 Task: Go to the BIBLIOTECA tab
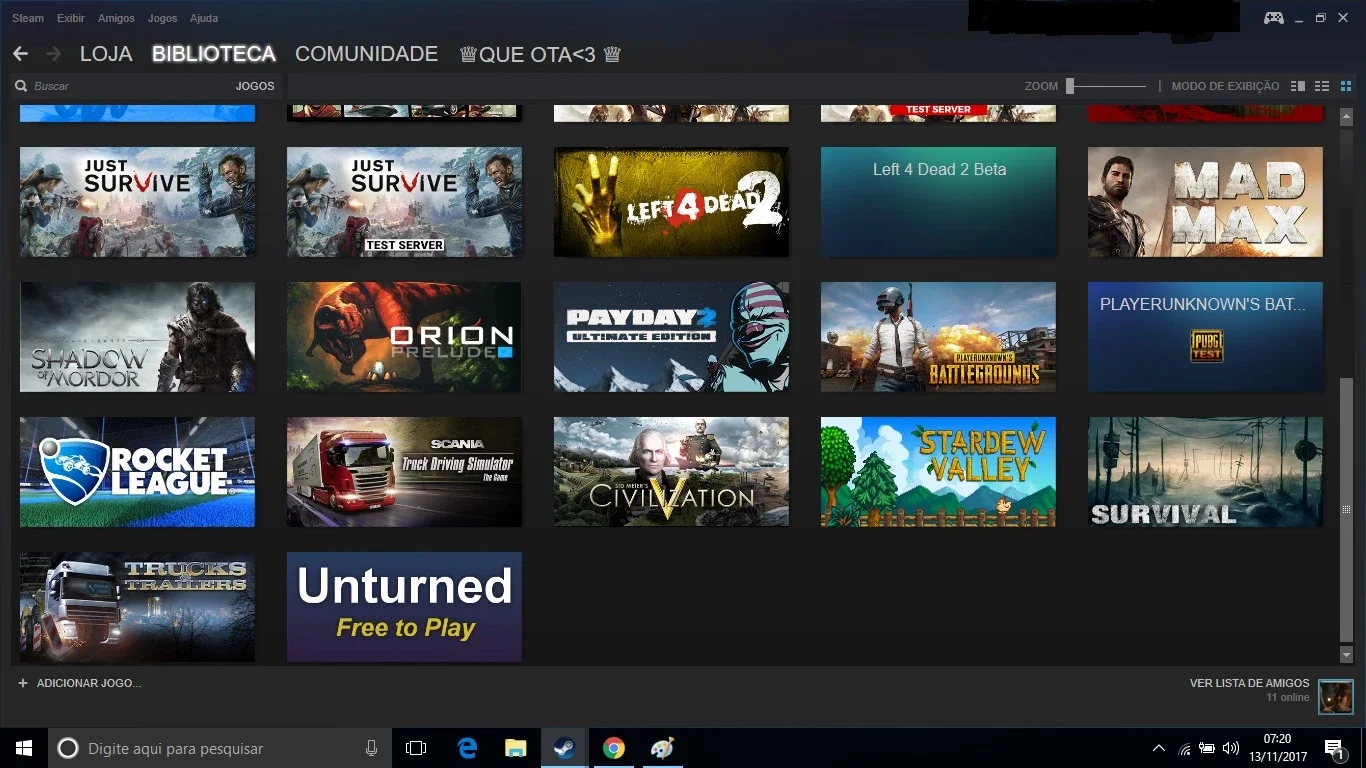[214, 54]
